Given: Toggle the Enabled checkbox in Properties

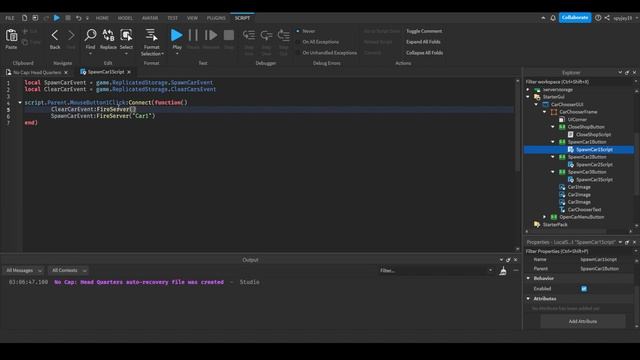Looking at the screenshot, I should tap(584, 289).
